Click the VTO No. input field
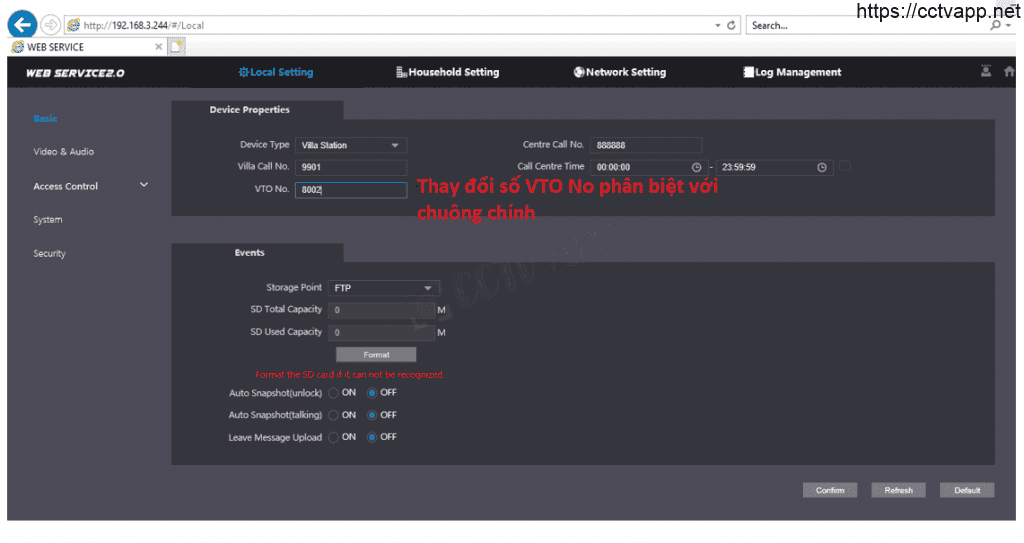 (351, 190)
